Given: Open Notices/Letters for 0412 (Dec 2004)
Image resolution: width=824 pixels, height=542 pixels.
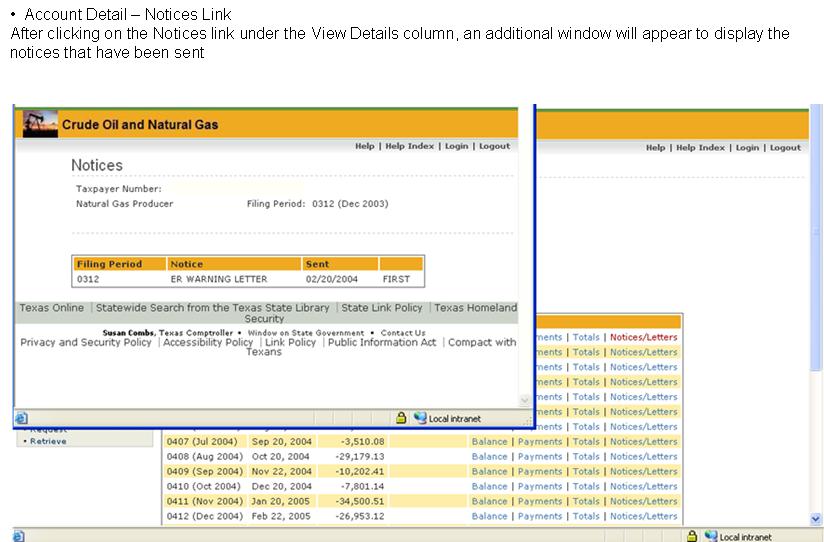Looking at the screenshot, I should (643, 516).
